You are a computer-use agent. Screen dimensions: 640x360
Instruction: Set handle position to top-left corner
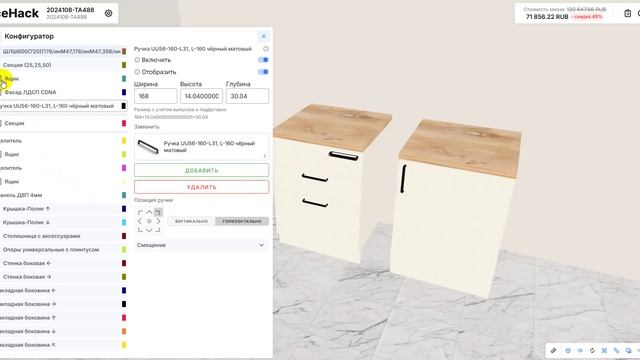pos(140,212)
